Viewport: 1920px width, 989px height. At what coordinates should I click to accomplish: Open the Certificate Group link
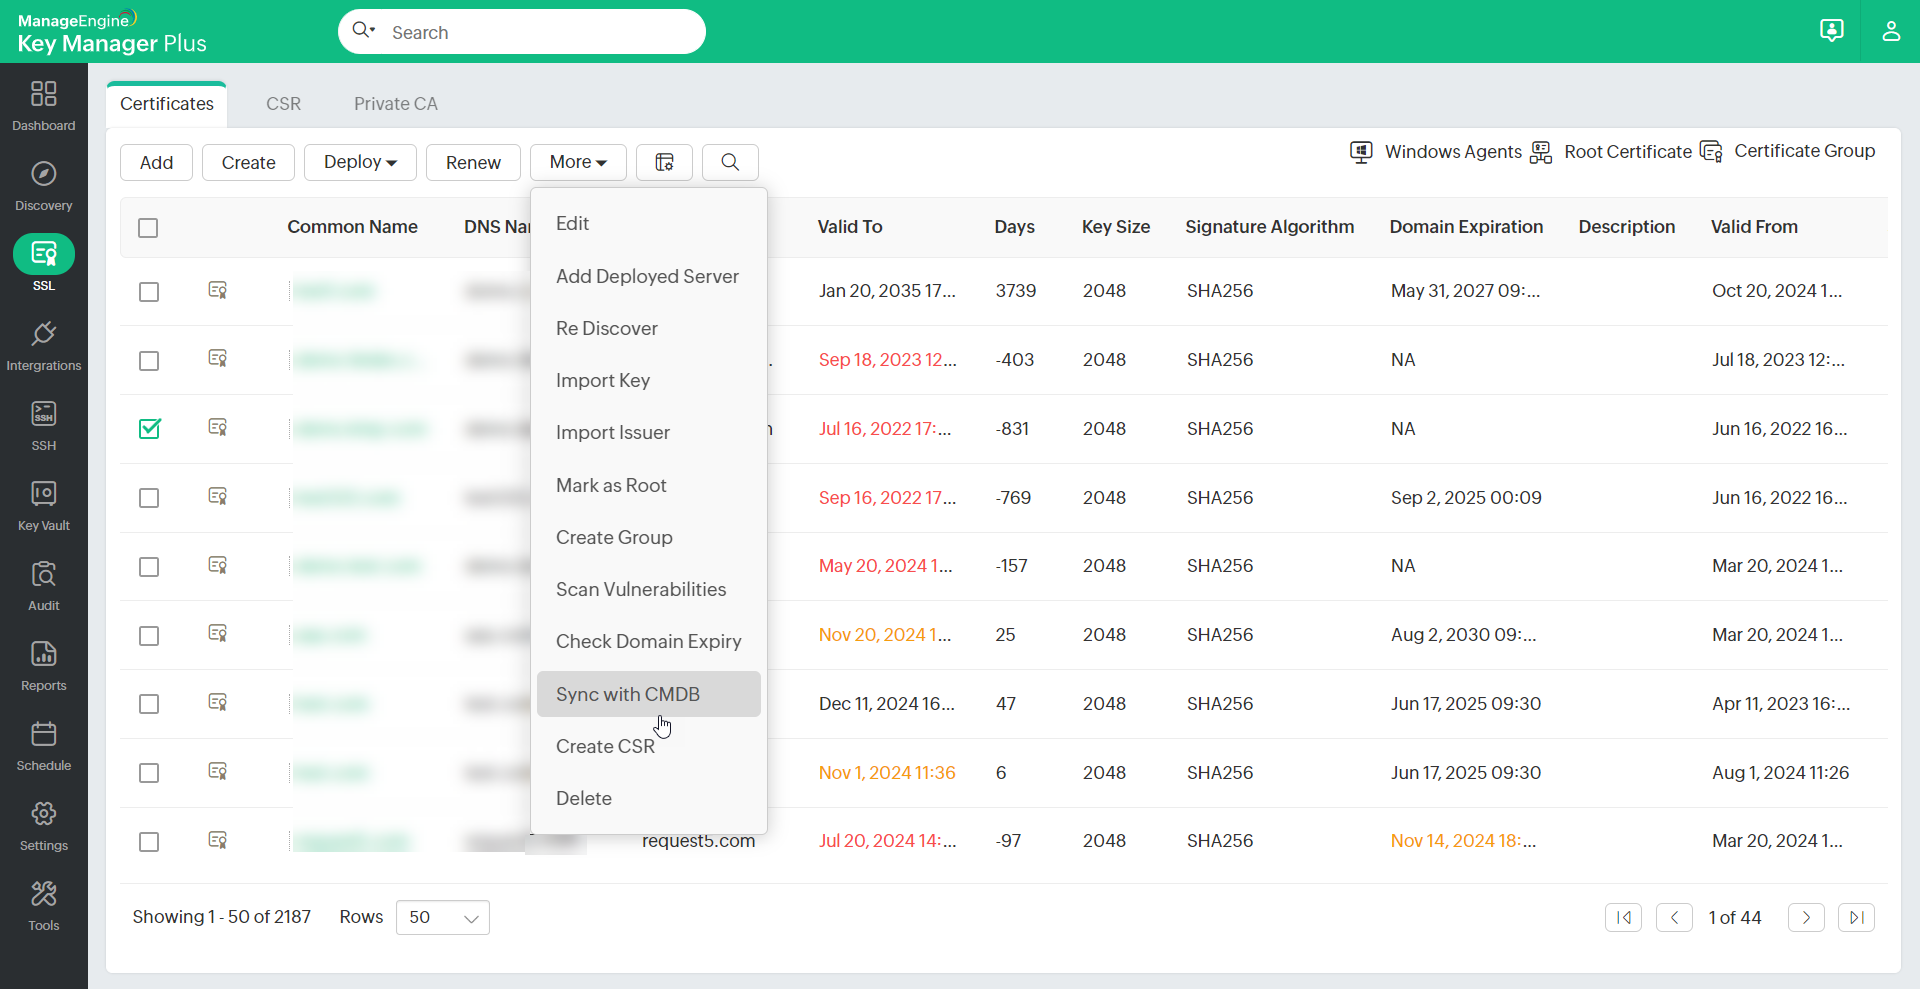click(1788, 151)
